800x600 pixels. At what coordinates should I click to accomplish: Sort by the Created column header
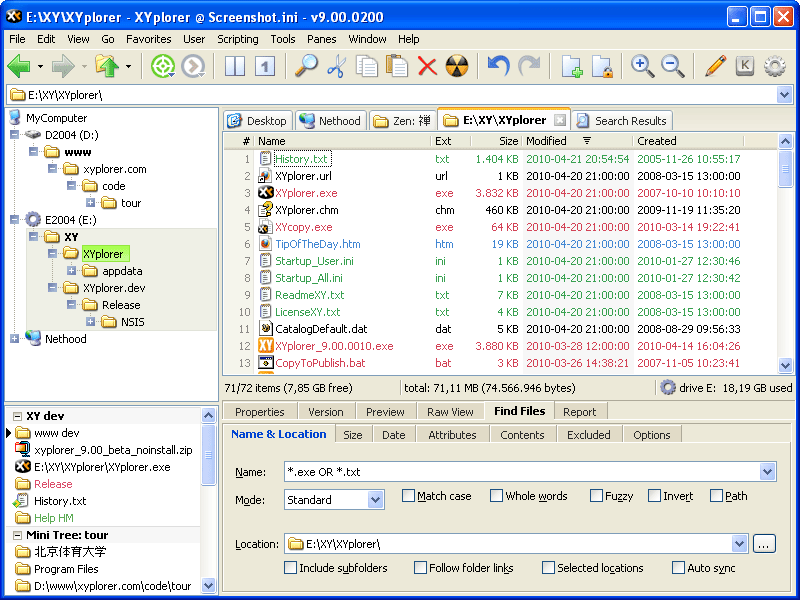pos(688,141)
